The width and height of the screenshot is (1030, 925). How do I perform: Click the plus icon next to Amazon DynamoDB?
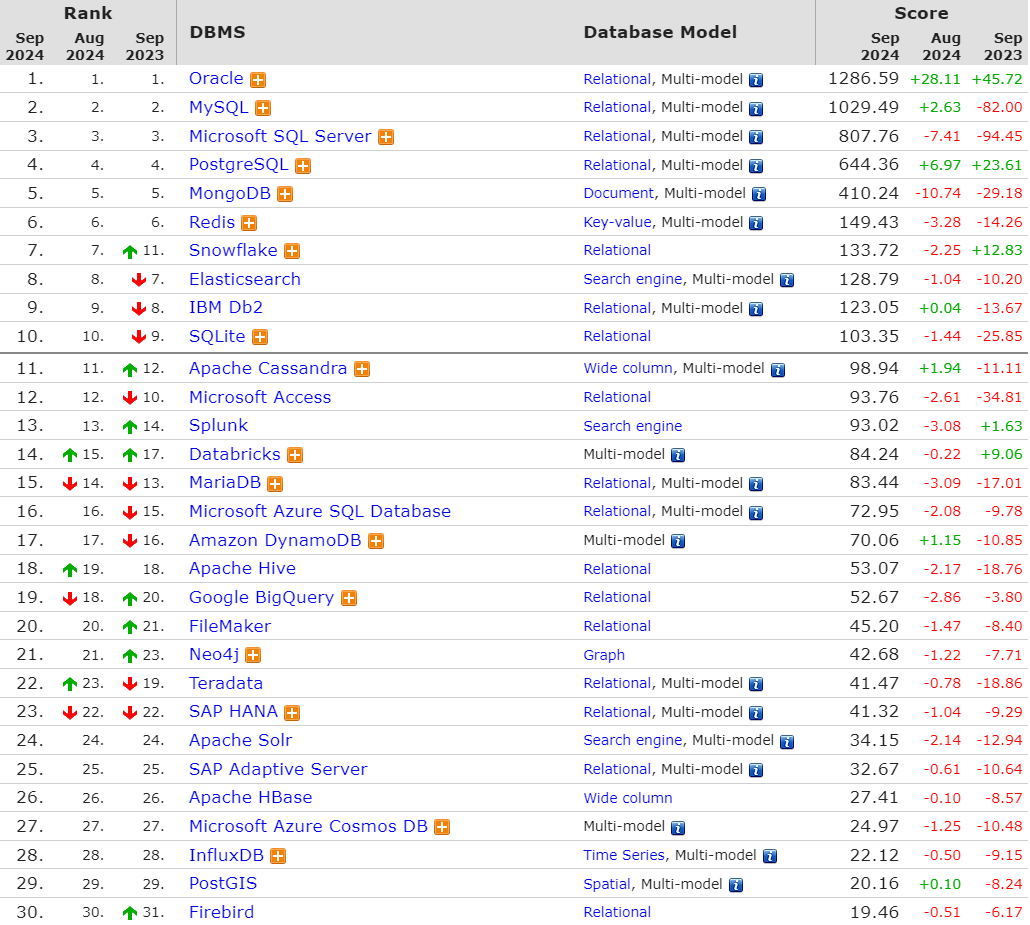pyautogui.click(x=376, y=541)
